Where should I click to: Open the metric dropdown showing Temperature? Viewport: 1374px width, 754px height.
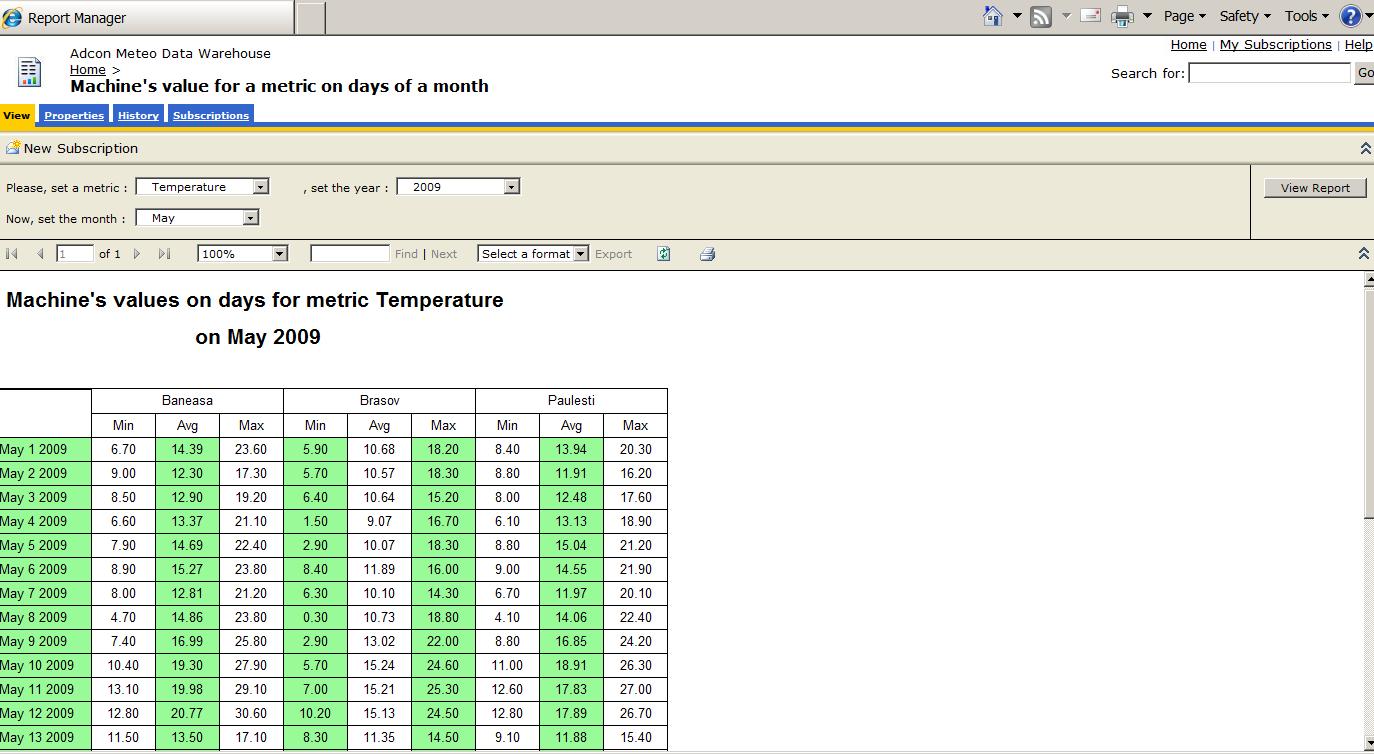[x=260, y=187]
